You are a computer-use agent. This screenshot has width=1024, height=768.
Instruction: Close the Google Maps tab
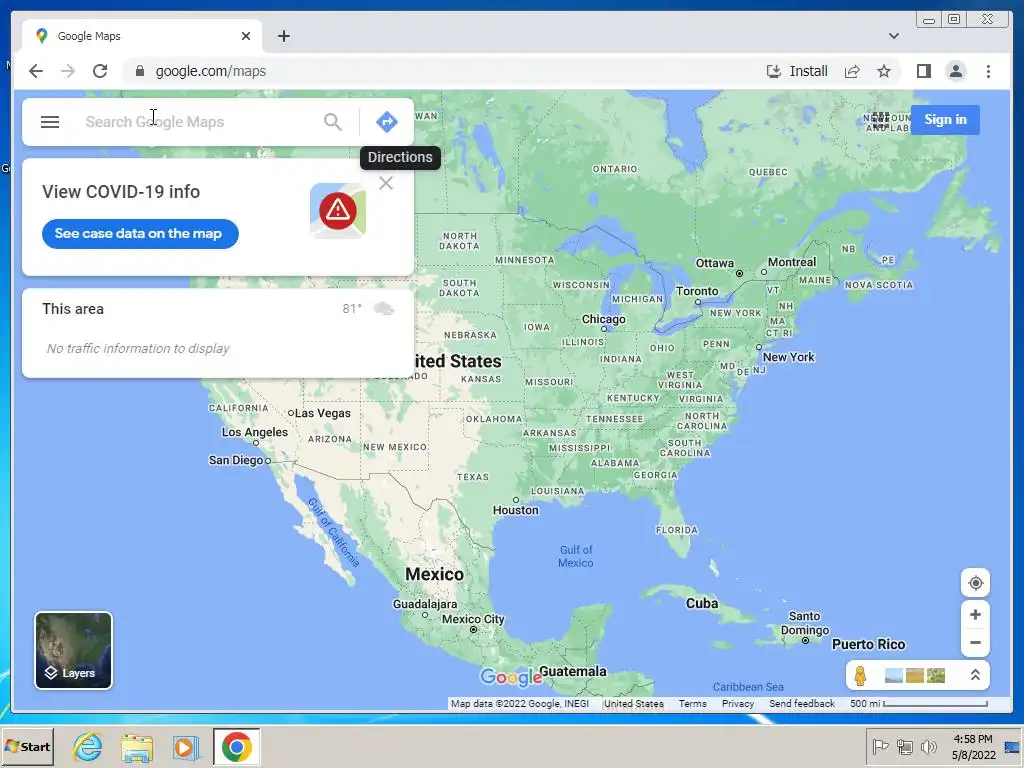246,36
